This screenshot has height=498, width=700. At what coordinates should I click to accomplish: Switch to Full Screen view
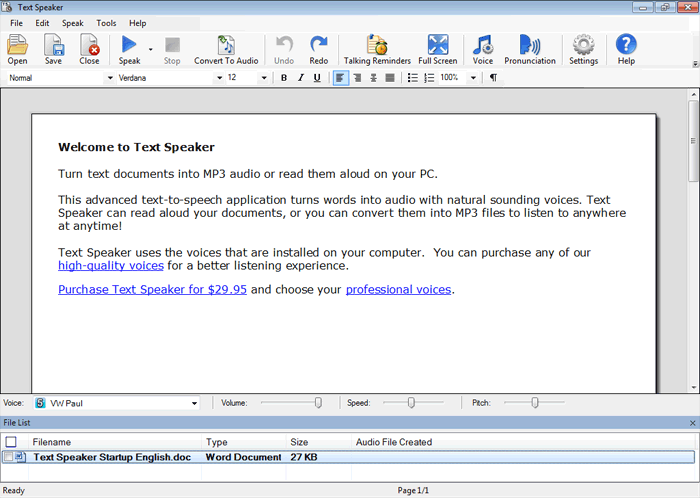438,48
